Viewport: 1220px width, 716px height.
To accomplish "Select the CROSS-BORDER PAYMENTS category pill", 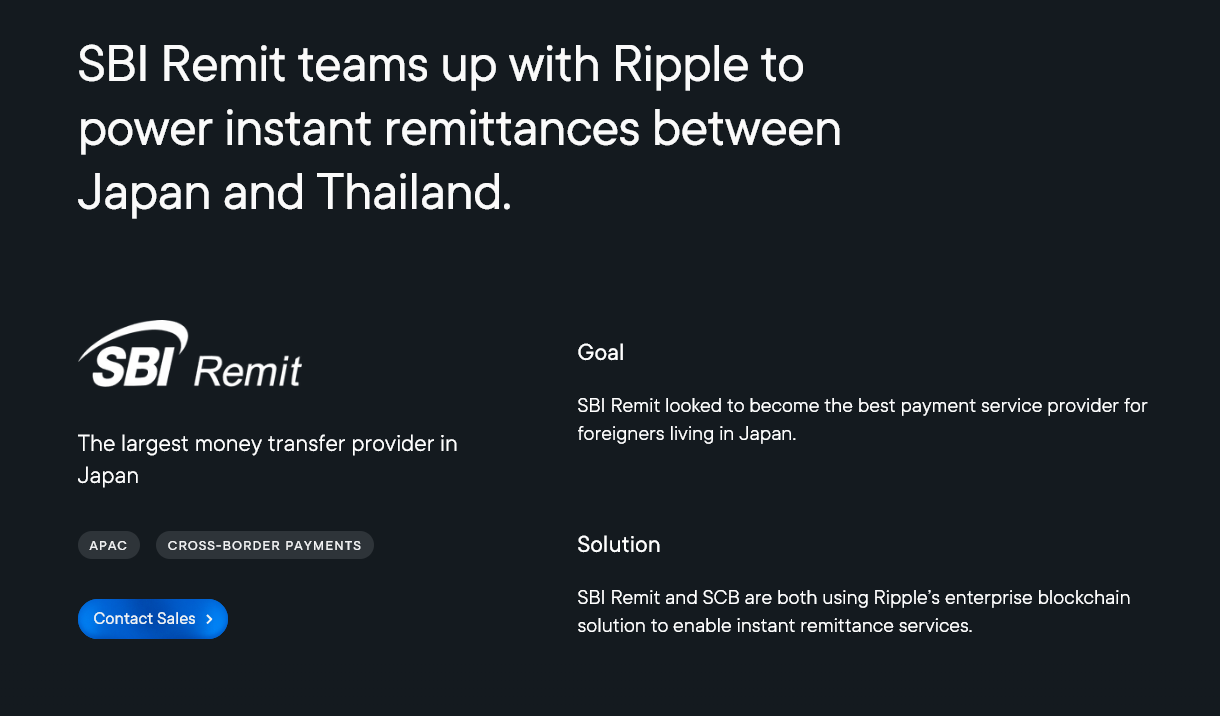I will click(x=264, y=545).
